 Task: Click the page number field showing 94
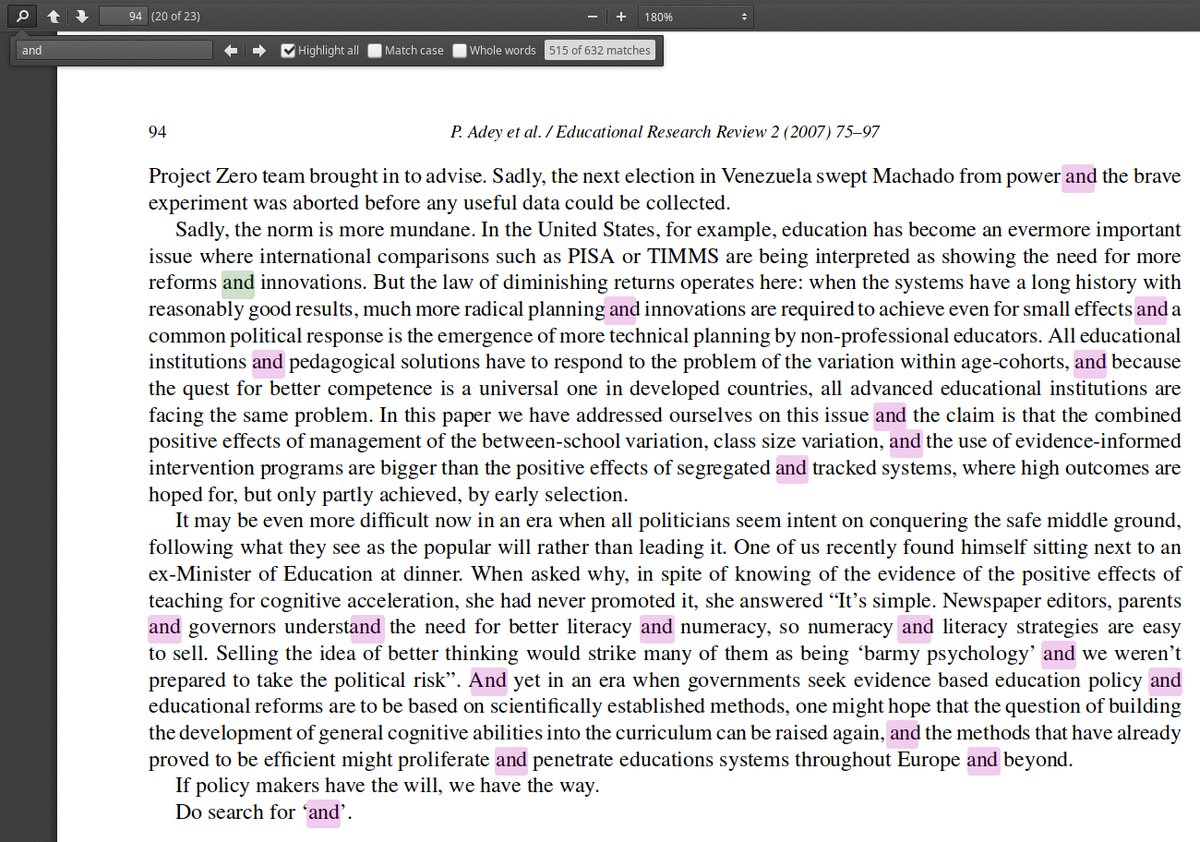(124, 16)
